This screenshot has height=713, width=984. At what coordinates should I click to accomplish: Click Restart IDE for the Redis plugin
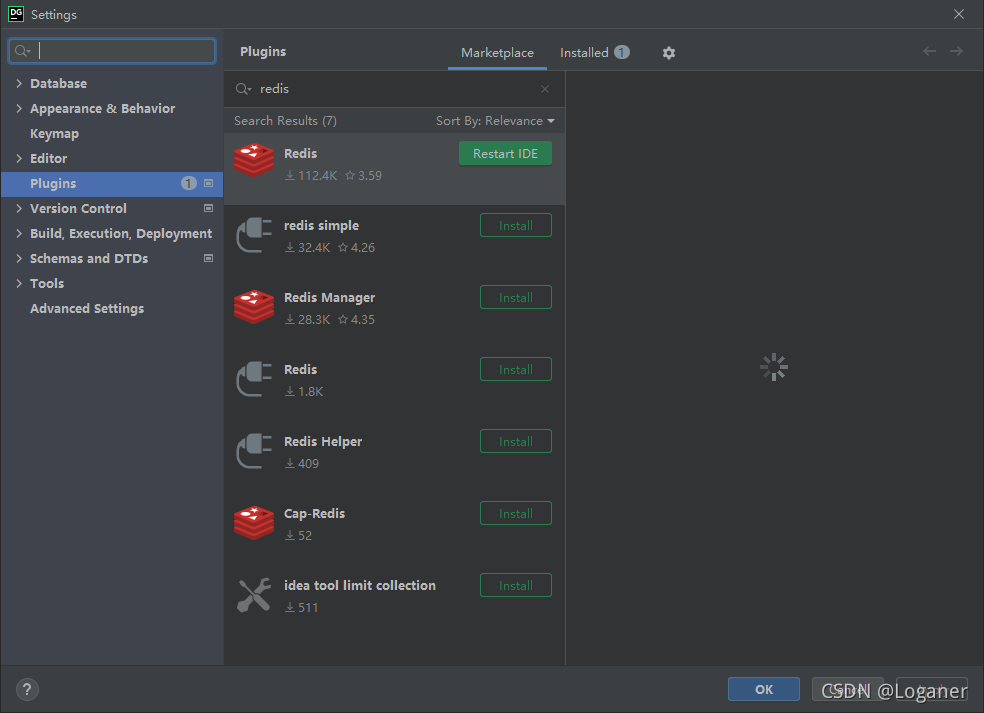tap(505, 153)
